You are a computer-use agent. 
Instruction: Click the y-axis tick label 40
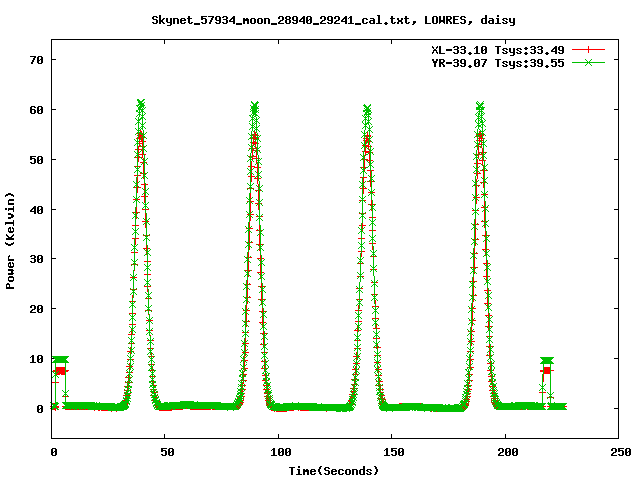pos(36,210)
